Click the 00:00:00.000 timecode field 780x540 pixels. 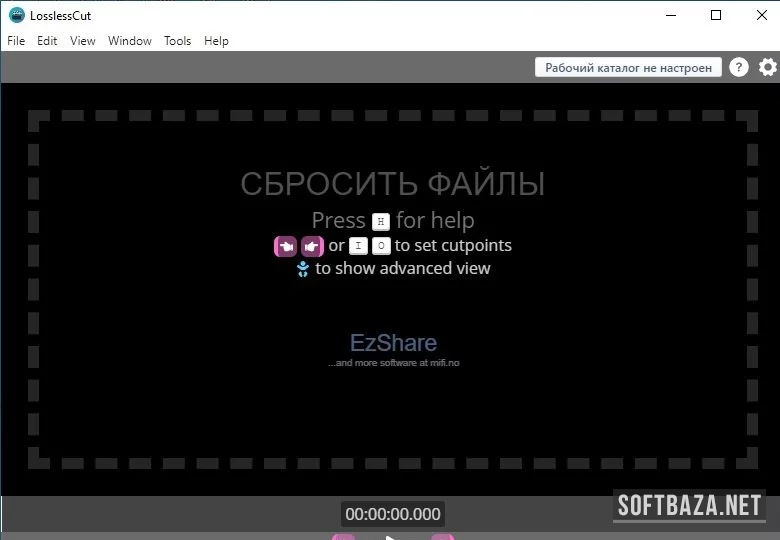point(392,514)
